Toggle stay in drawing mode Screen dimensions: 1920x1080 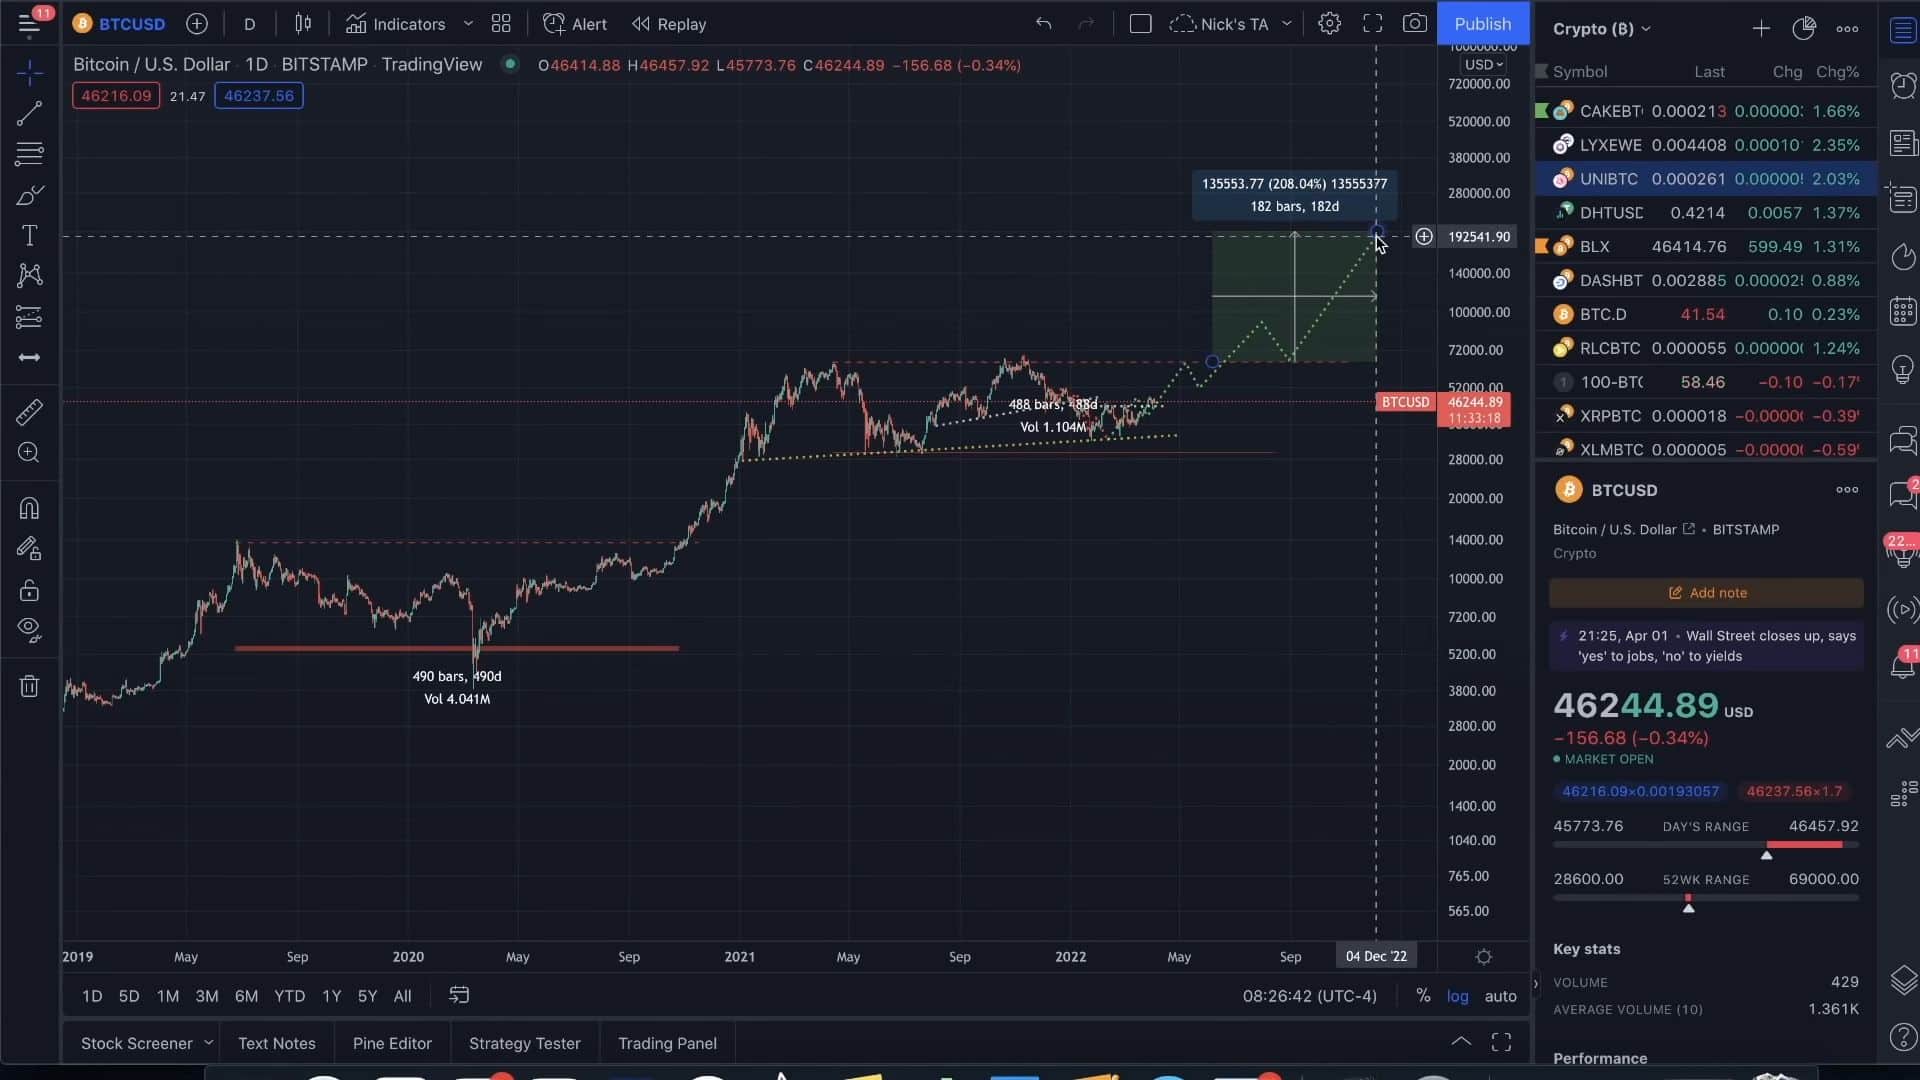tap(29, 549)
